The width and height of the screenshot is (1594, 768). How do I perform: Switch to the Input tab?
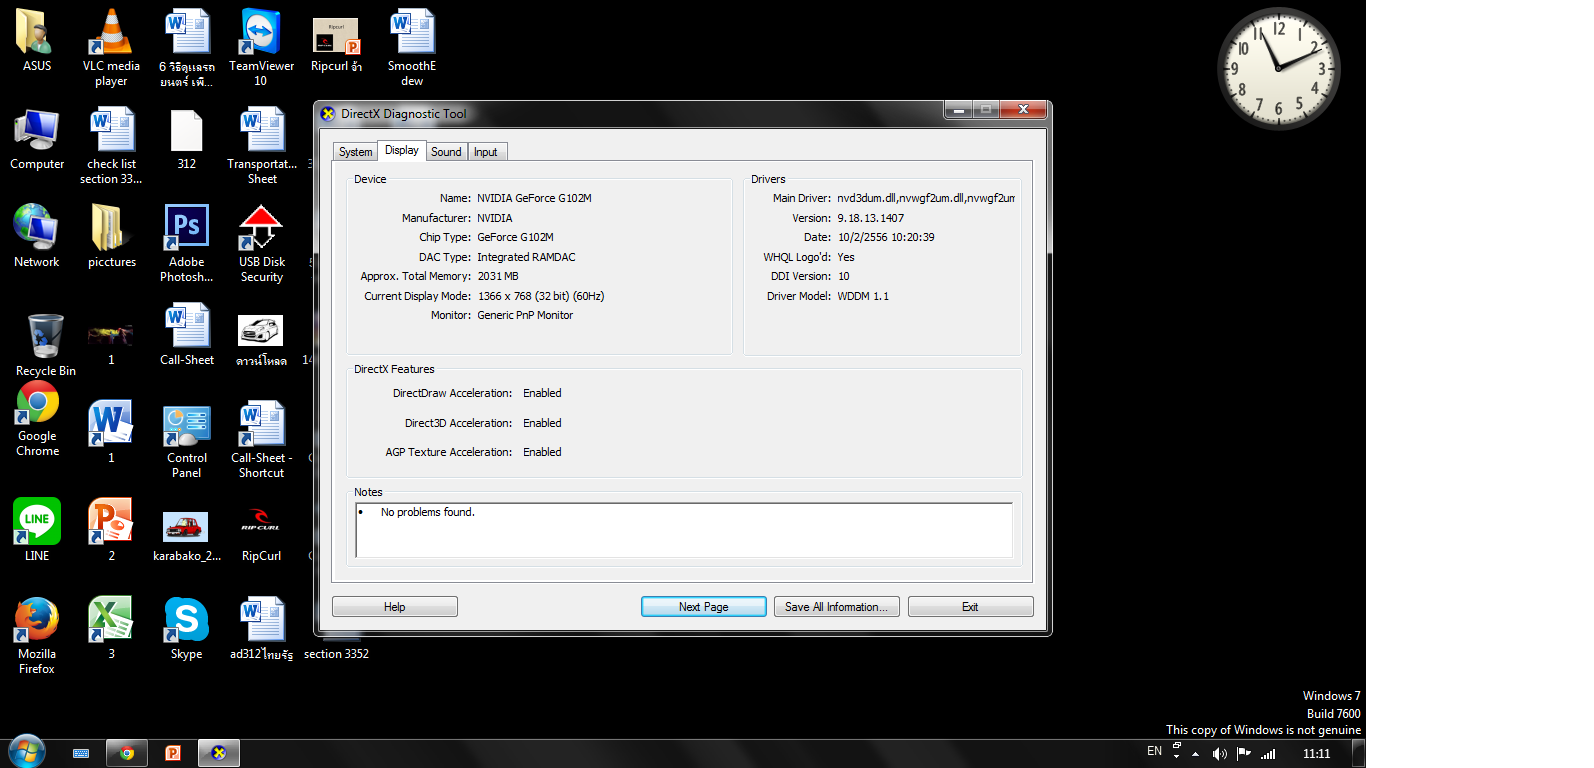point(486,152)
